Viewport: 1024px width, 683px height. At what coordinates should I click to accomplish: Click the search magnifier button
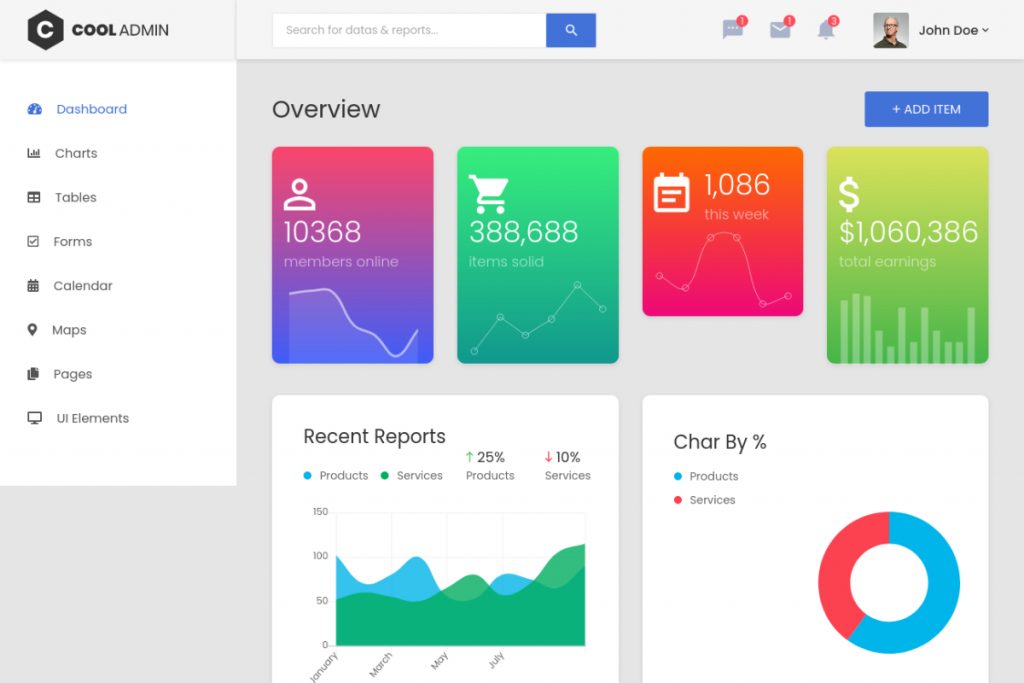570,30
